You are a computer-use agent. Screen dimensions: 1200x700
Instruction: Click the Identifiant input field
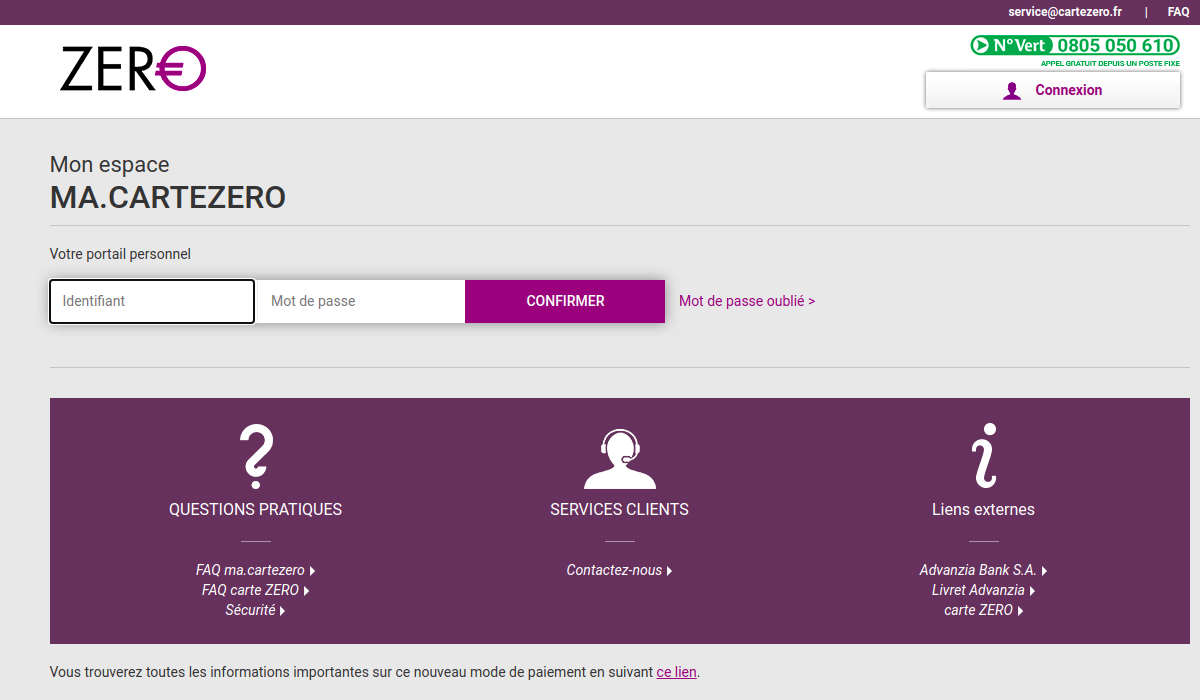coord(151,301)
